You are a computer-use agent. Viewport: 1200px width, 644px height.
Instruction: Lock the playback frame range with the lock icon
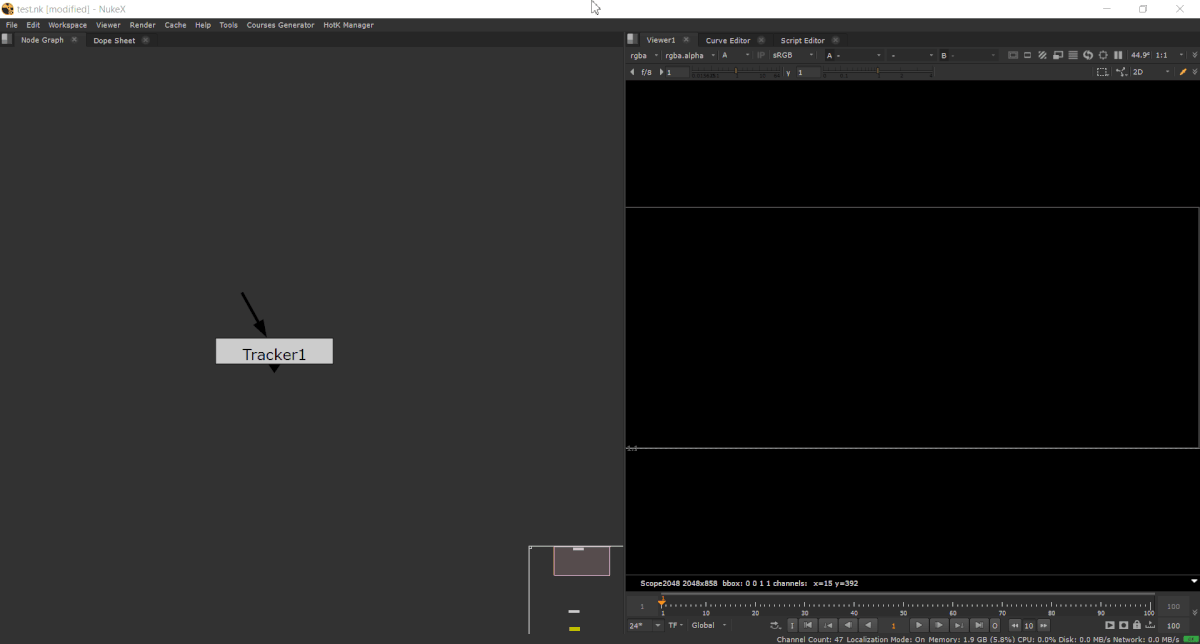[1137, 624]
